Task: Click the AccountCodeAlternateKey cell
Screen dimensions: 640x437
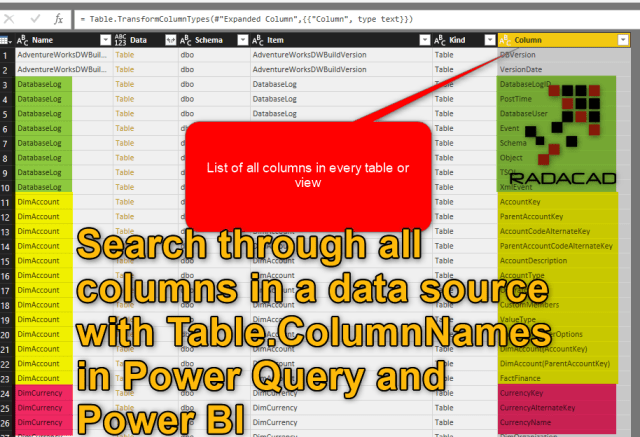Action: point(563,231)
